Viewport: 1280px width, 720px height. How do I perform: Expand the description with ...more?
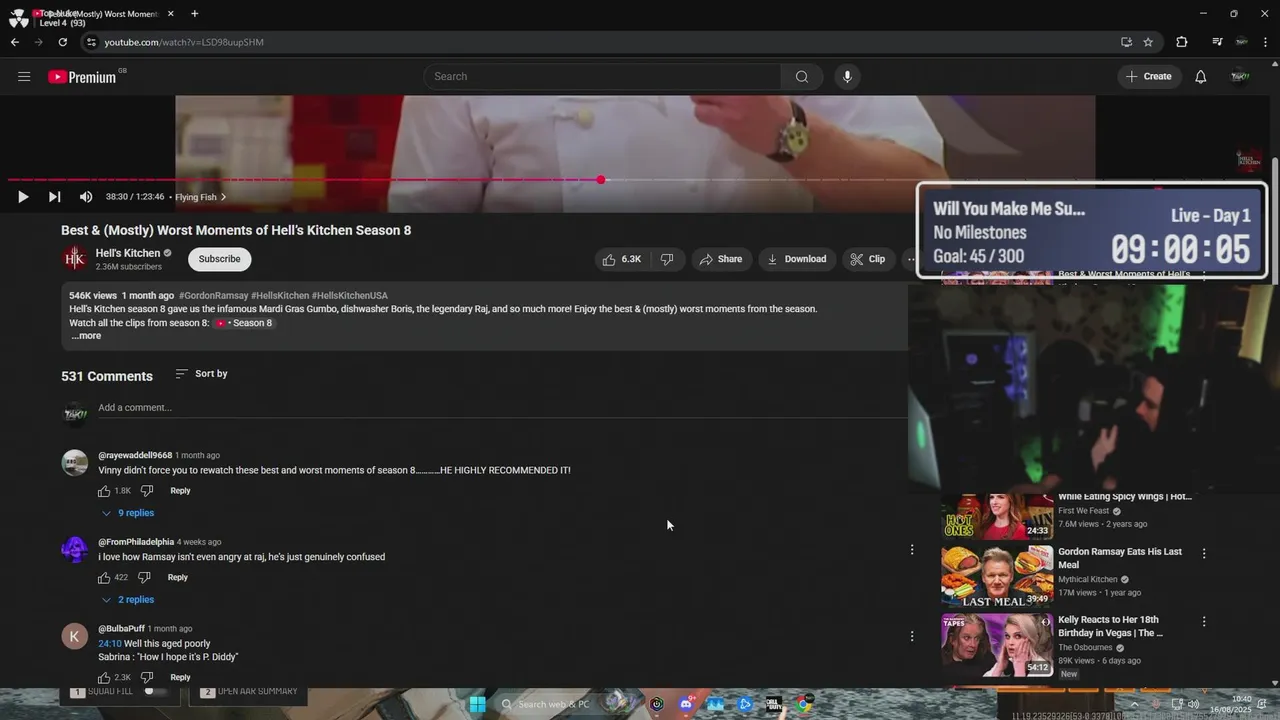coord(86,336)
